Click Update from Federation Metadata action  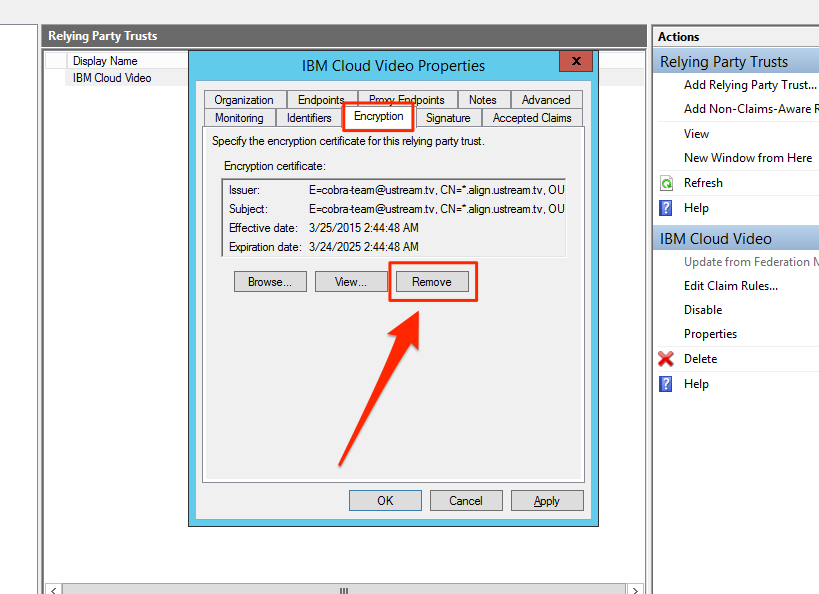click(x=751, y=262)
